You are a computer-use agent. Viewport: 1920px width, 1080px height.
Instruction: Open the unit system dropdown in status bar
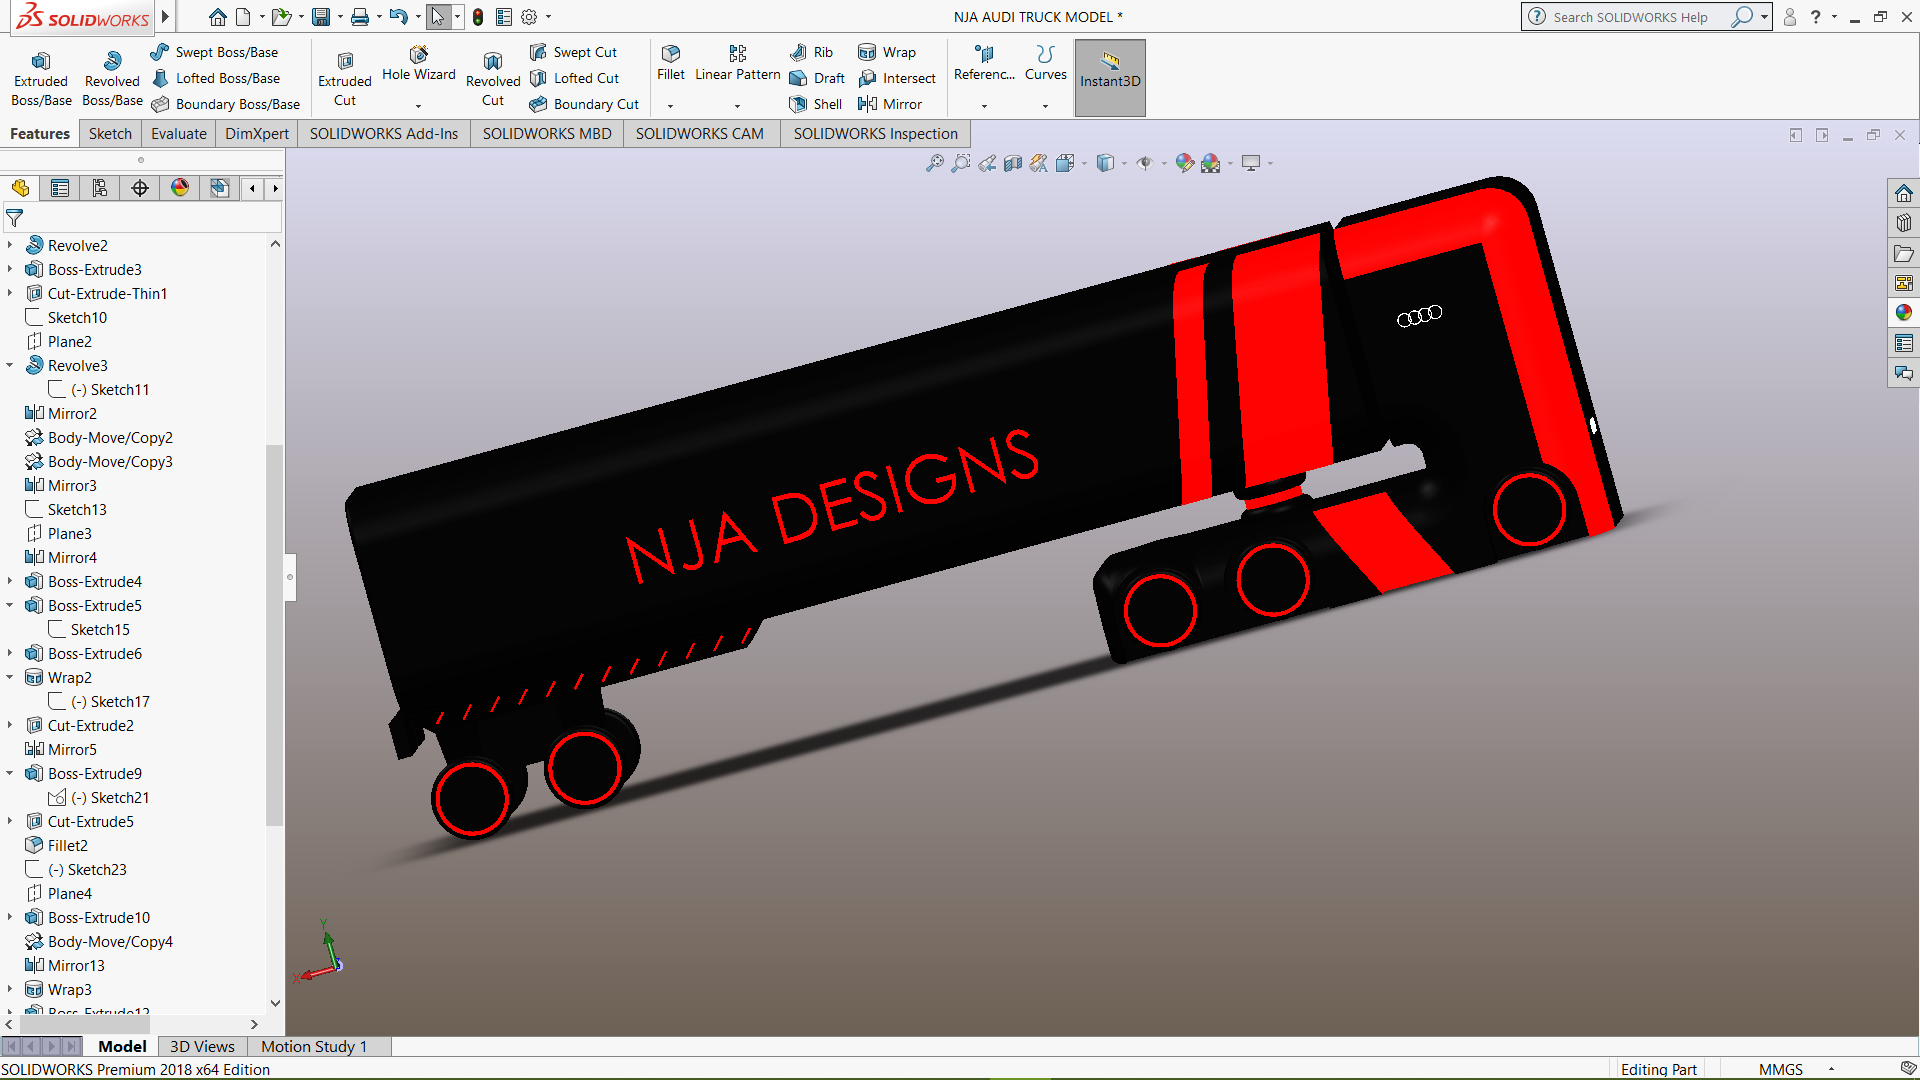[1832, 1069]
